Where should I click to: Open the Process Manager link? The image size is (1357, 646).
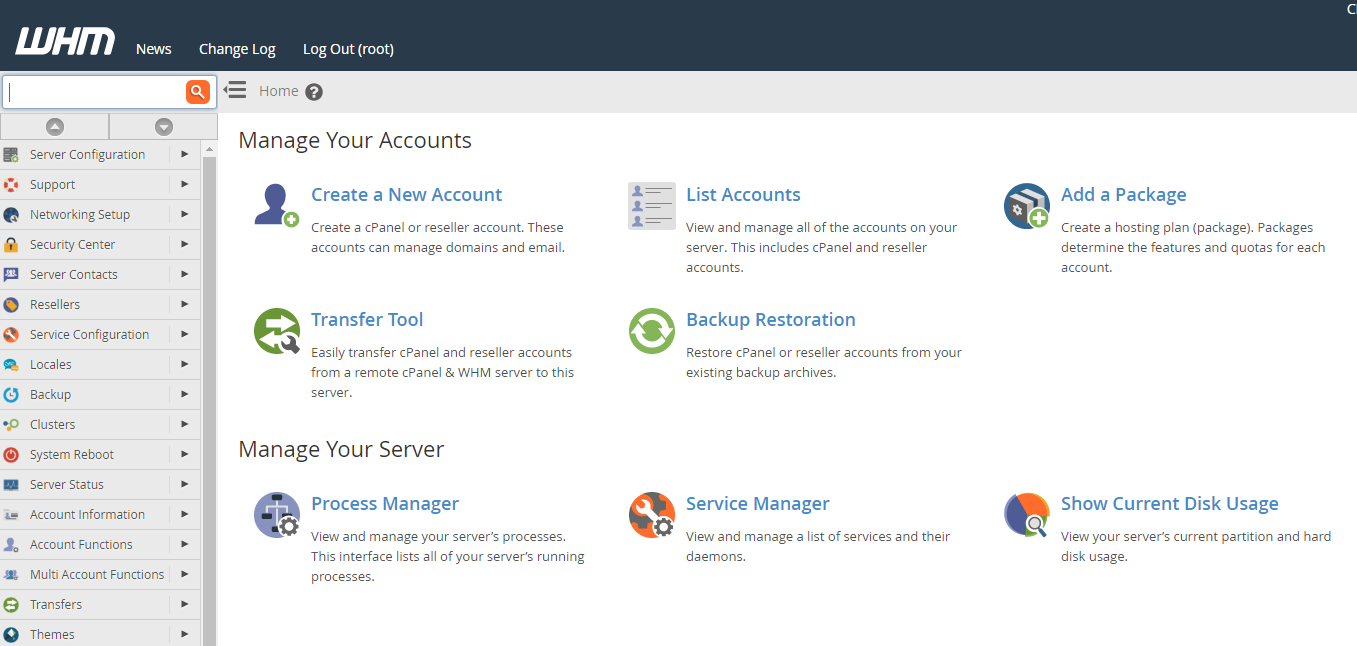pos(385,504)
